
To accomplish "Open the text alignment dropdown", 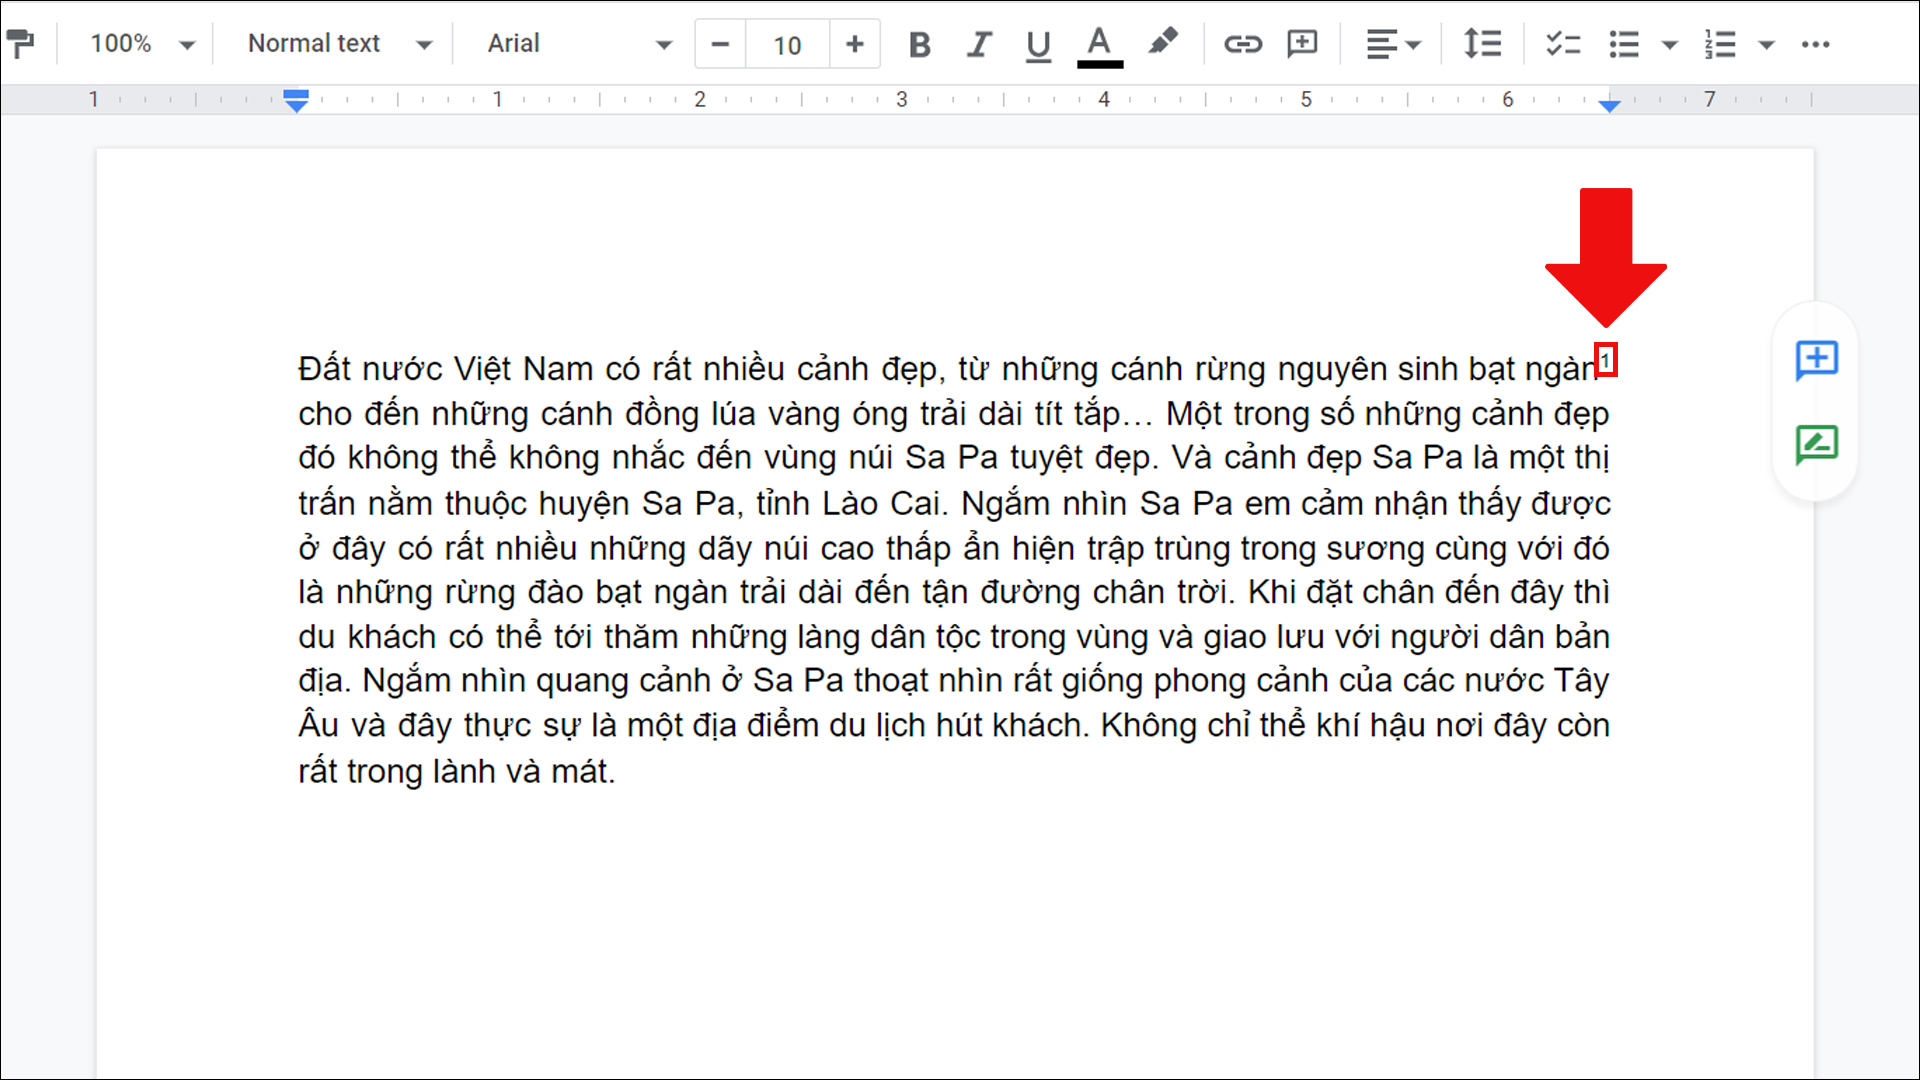I will tap(1393, 44).
